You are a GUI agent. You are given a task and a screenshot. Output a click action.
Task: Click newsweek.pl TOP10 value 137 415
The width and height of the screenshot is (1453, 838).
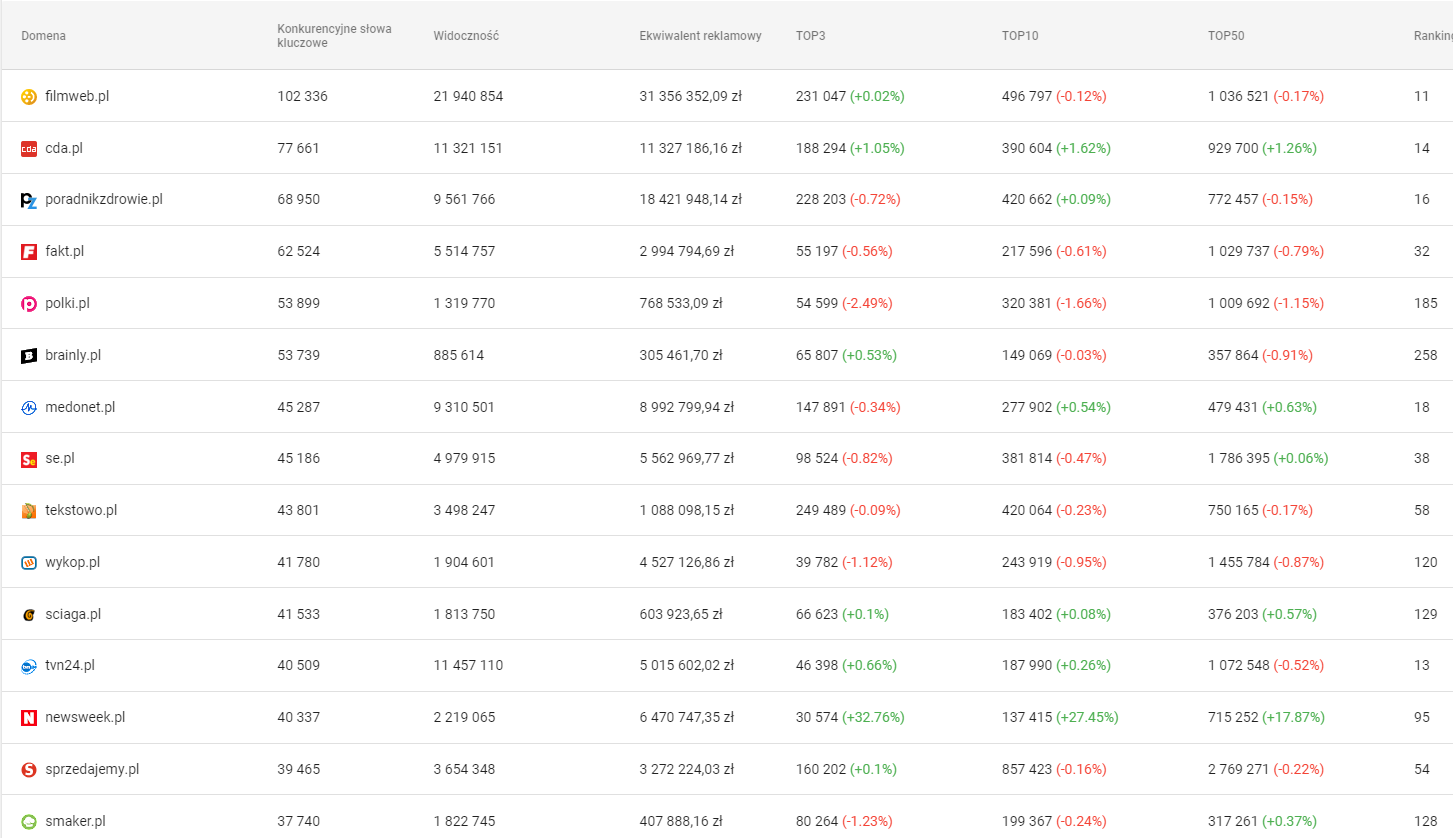tap(1027, 717)
